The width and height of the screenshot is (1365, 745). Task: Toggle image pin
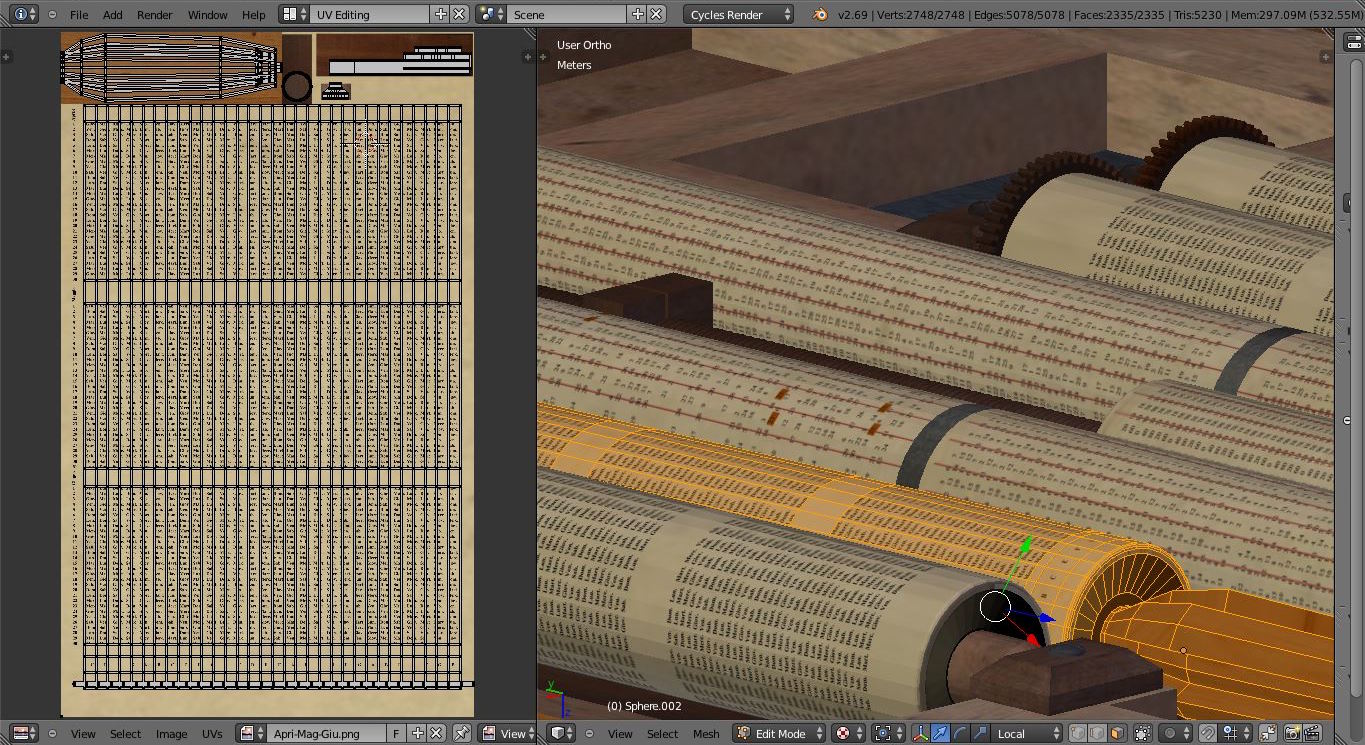click(x=461, y=733)
